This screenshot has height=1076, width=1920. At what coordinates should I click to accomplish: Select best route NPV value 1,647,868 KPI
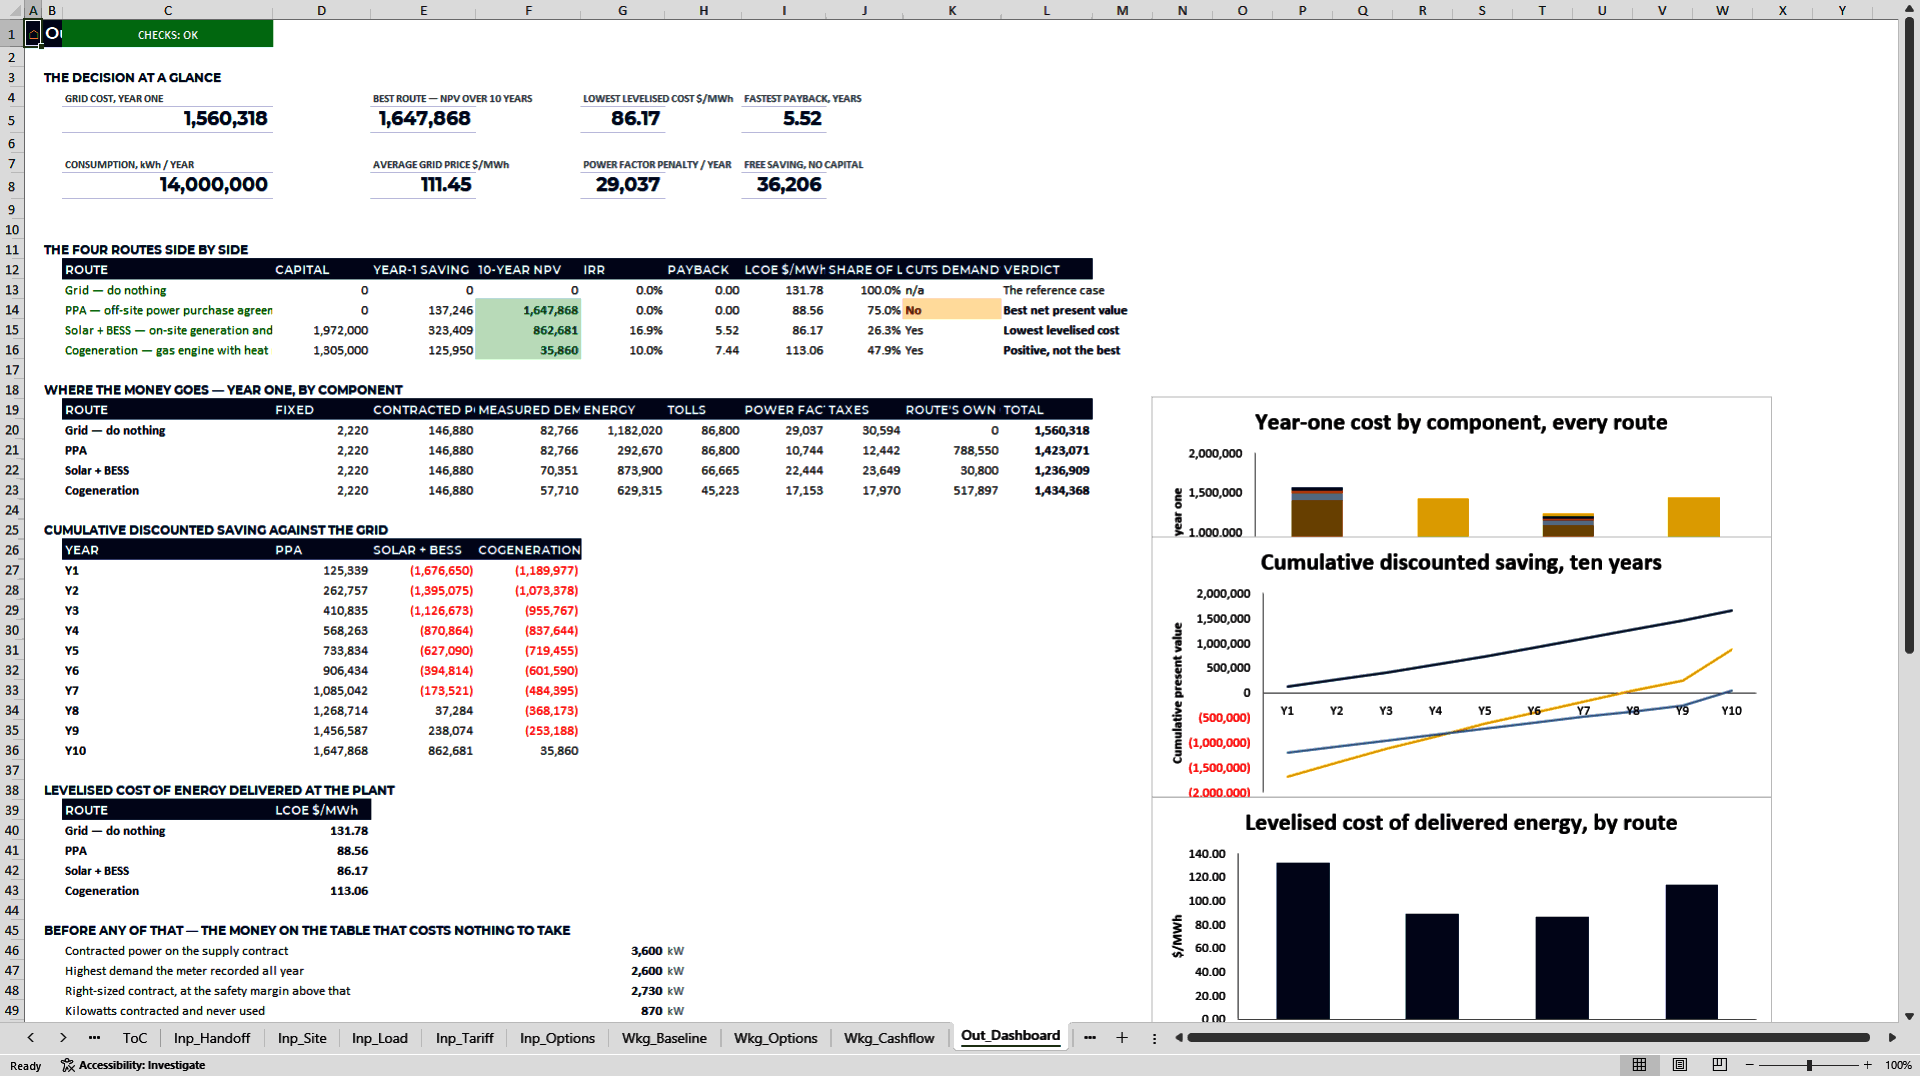click(423, 119)
